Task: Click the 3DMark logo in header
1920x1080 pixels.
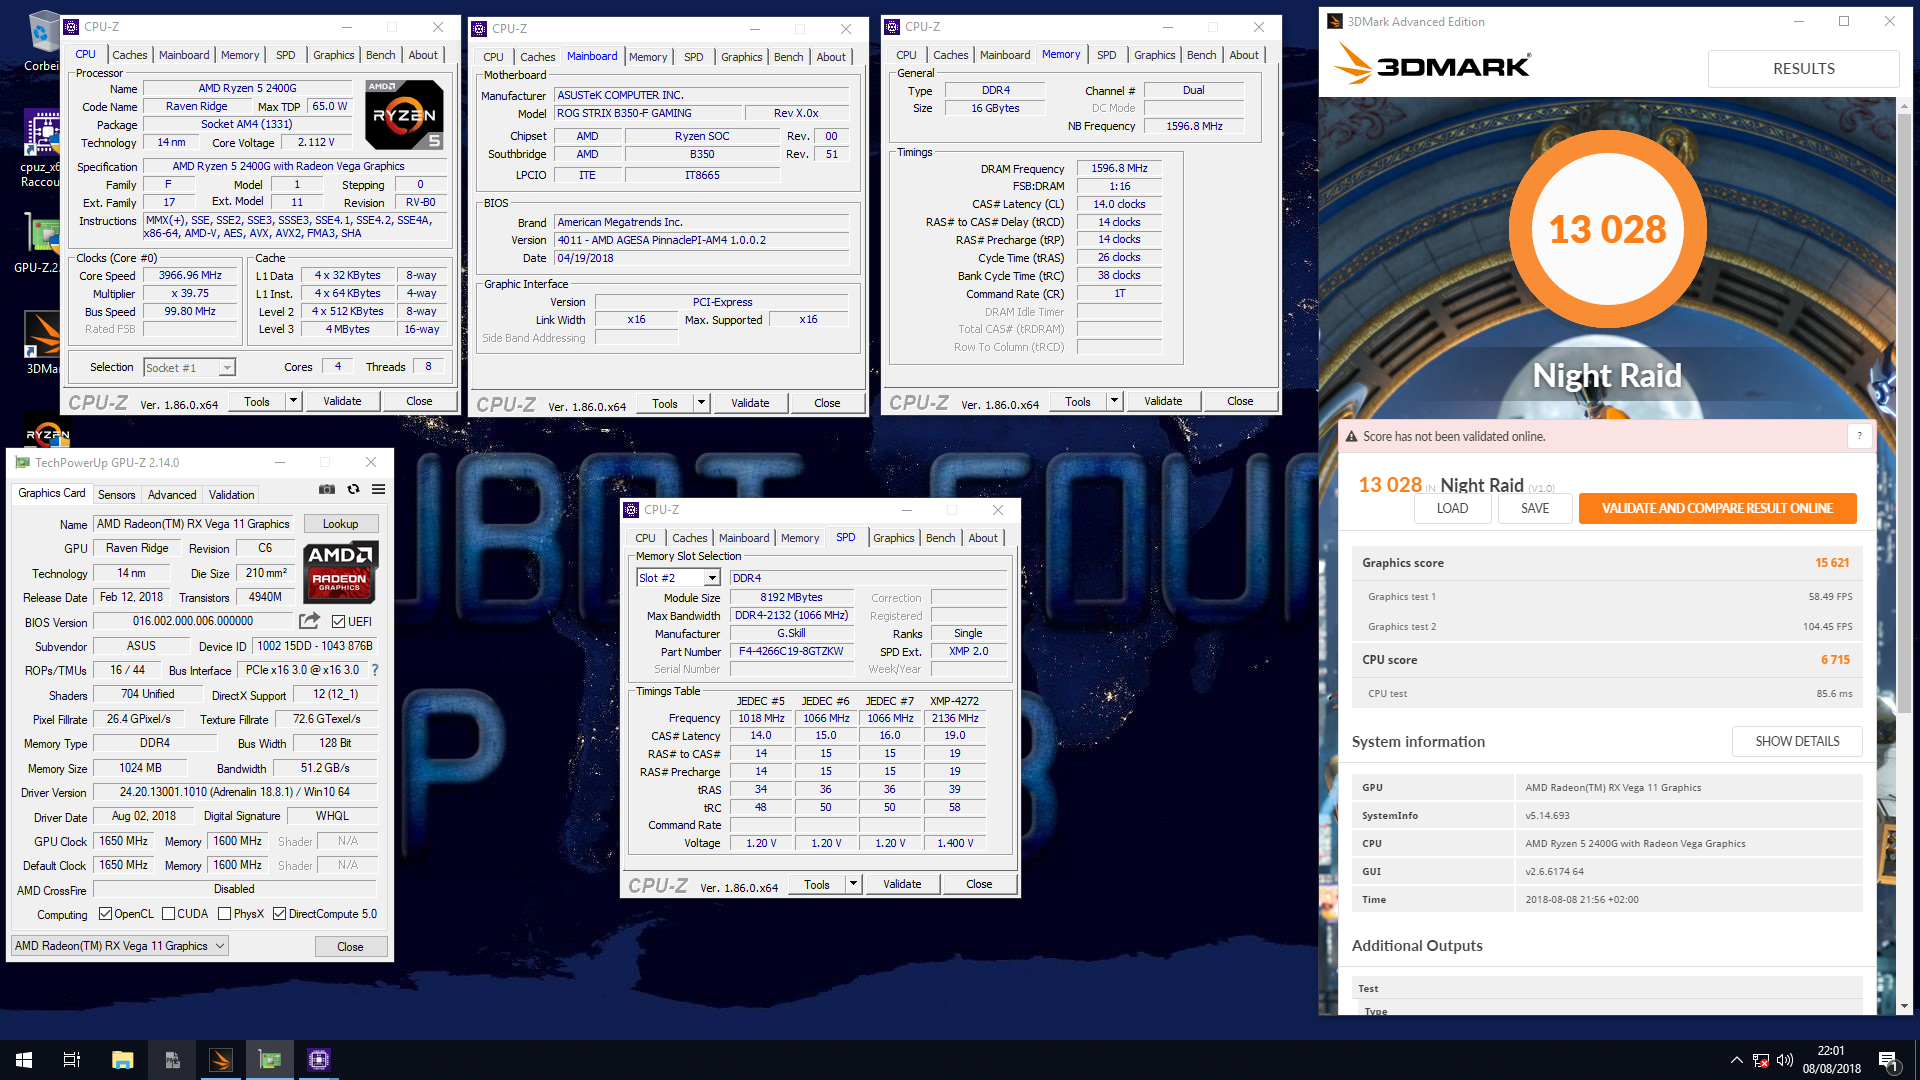Action: pyautogui.click(x=1432, y=66)
